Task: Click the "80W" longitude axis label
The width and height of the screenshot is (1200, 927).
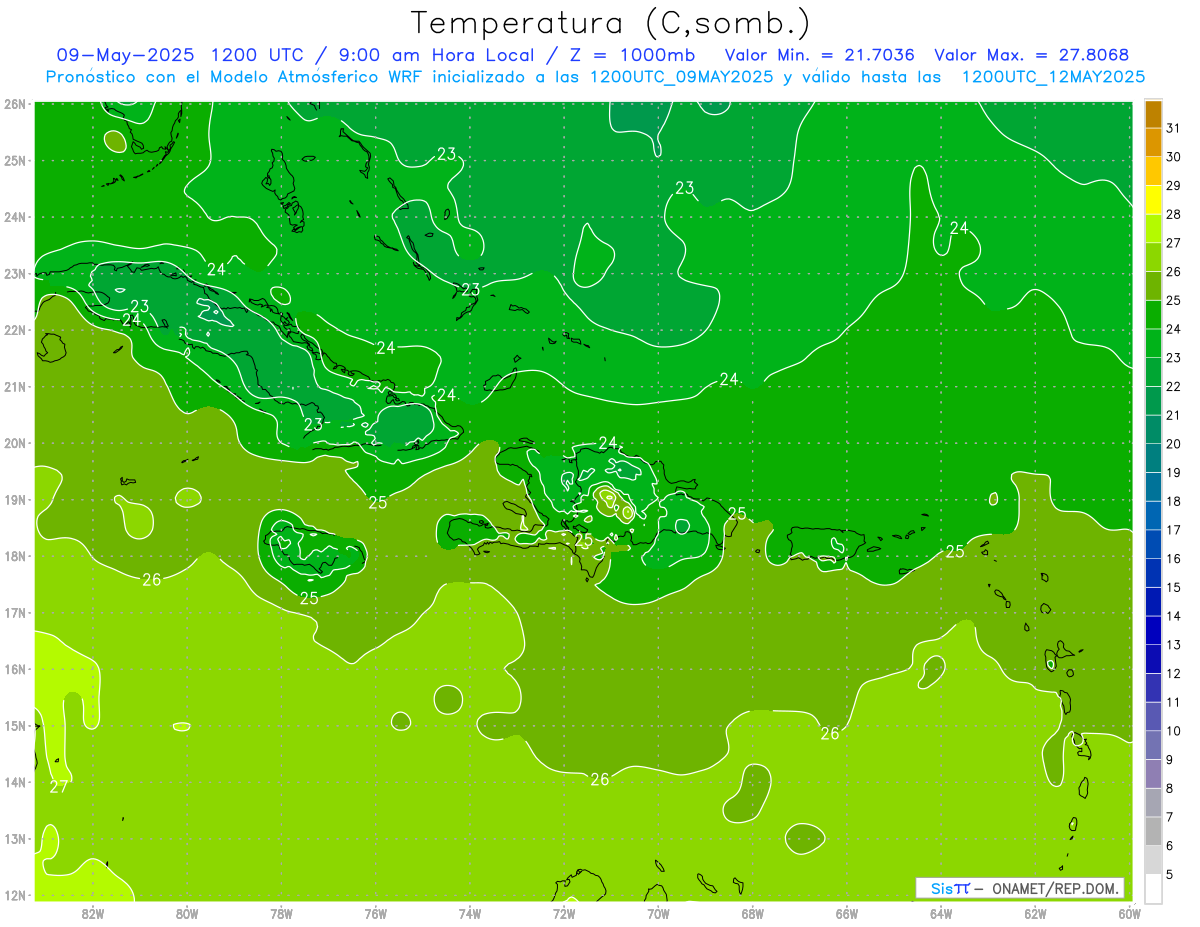Action: point(187,913)
